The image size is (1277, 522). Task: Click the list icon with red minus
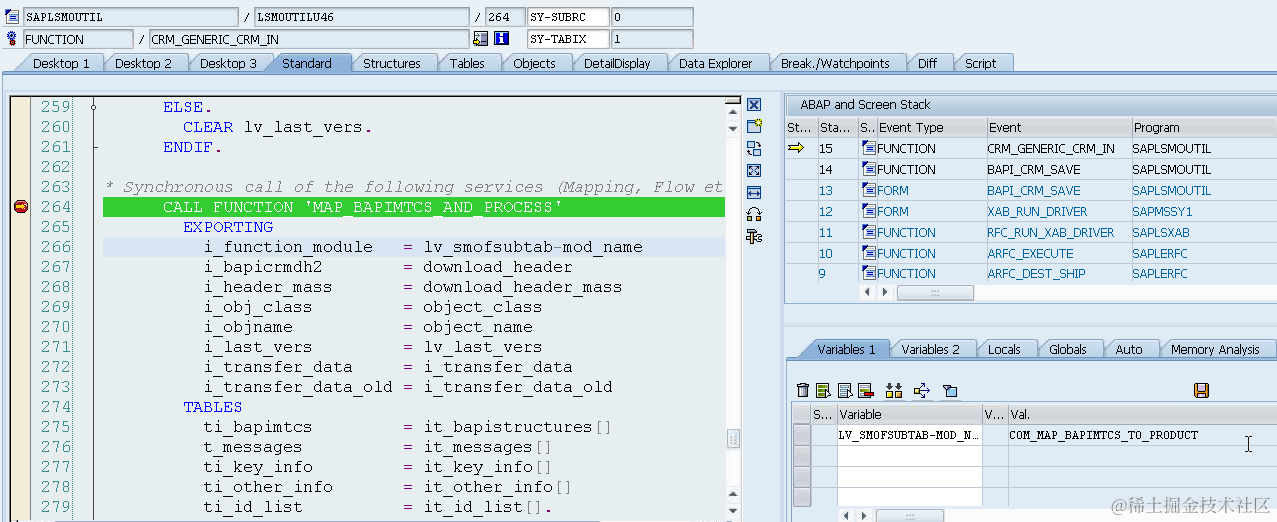[865, 390]
